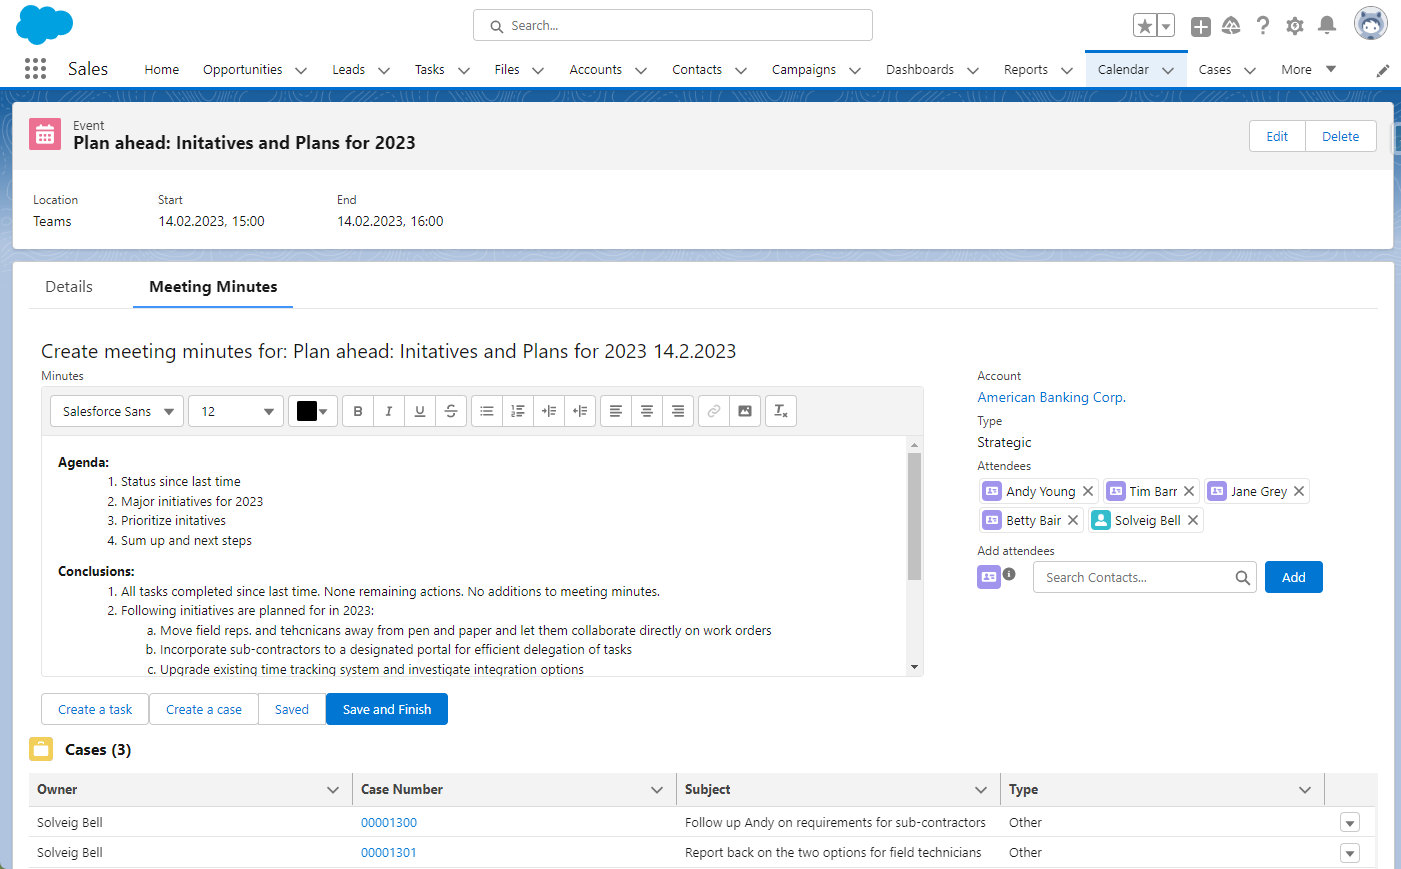
Task: Open case number 00001300
Action: [x=389, y=822]
